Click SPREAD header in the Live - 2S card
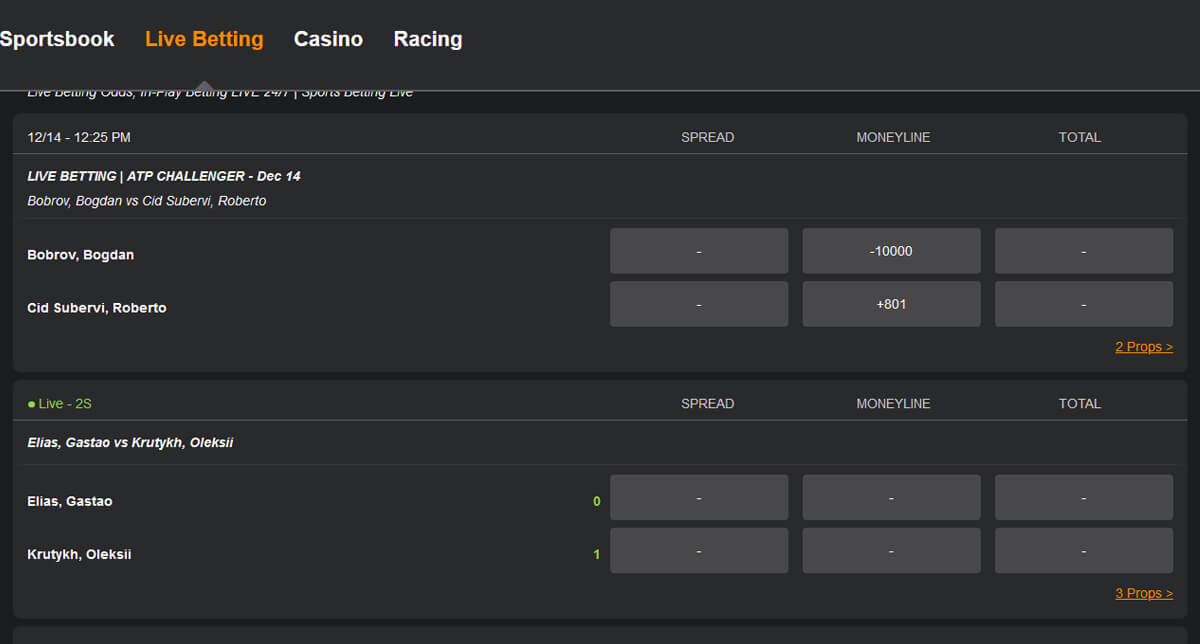The image size is (1200, 644). tap(708, 404)
